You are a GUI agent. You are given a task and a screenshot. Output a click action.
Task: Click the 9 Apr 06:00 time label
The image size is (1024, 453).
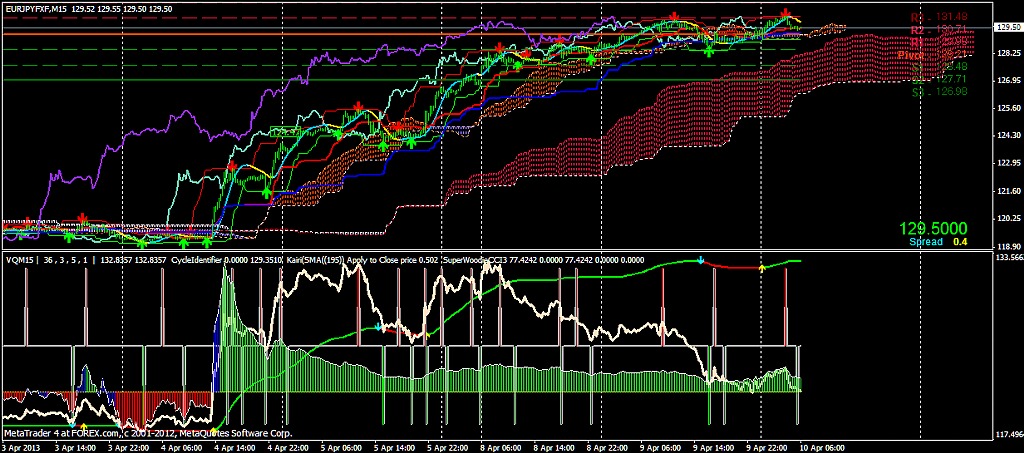[x=662, y=448]
